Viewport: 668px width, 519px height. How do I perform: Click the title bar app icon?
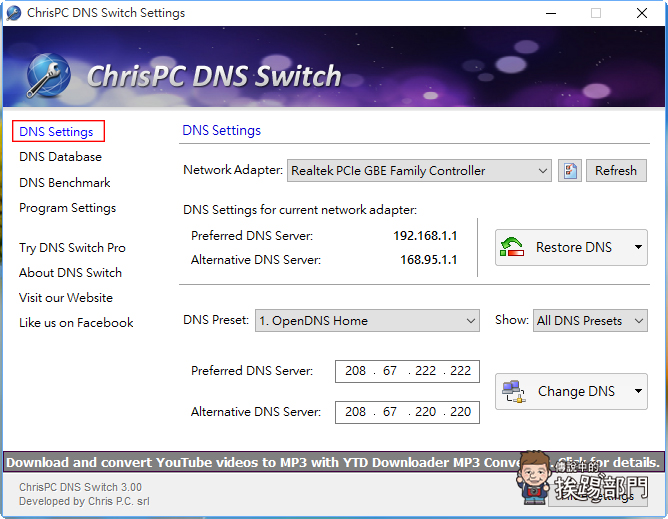pyautogui.click(x=14, y=13)
